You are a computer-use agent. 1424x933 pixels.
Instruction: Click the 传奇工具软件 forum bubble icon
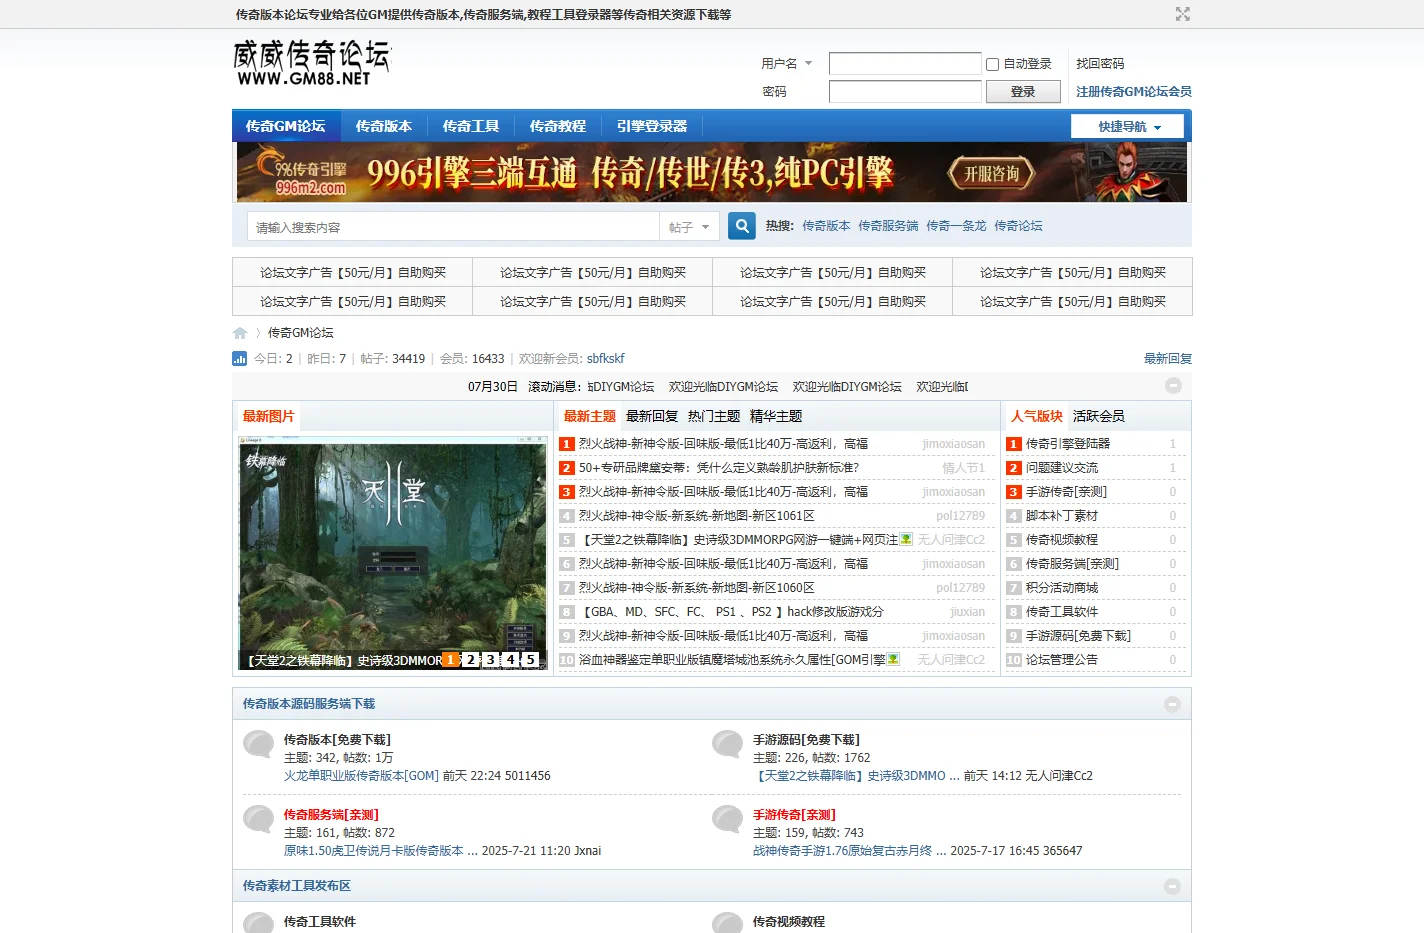[x=258, y=923]
